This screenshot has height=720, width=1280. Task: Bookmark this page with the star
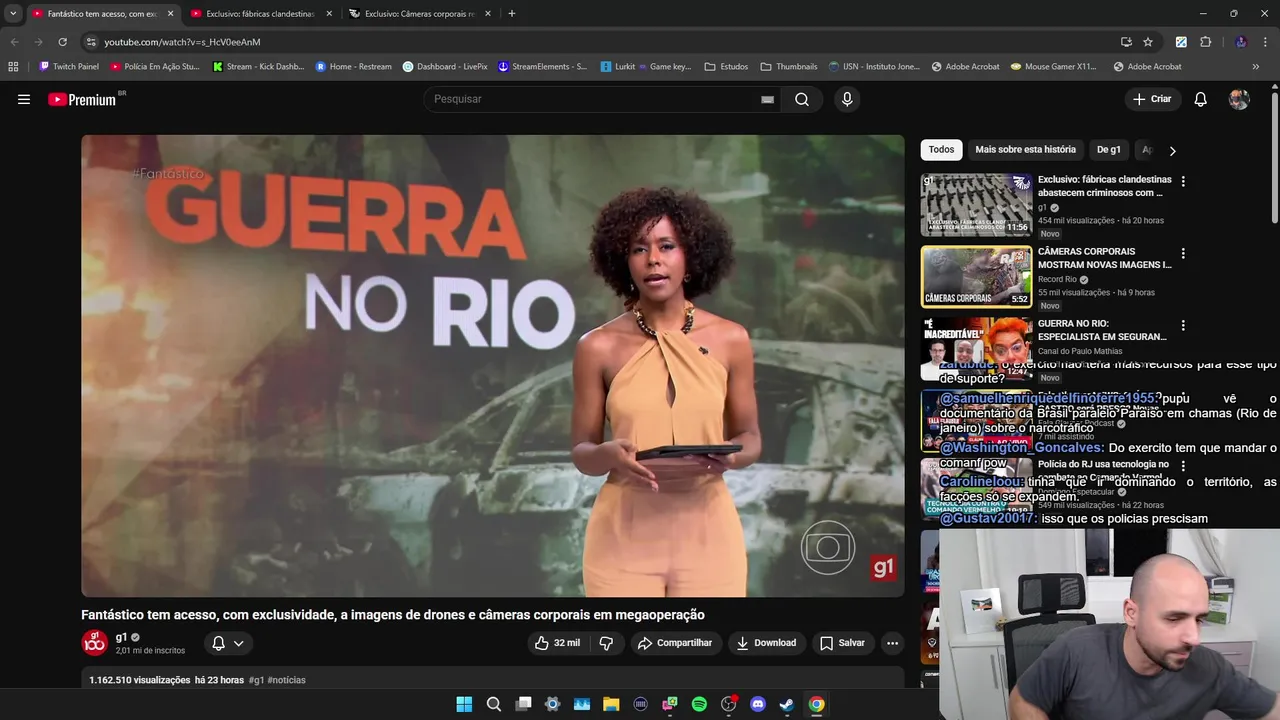click(x=1148, y=42)
